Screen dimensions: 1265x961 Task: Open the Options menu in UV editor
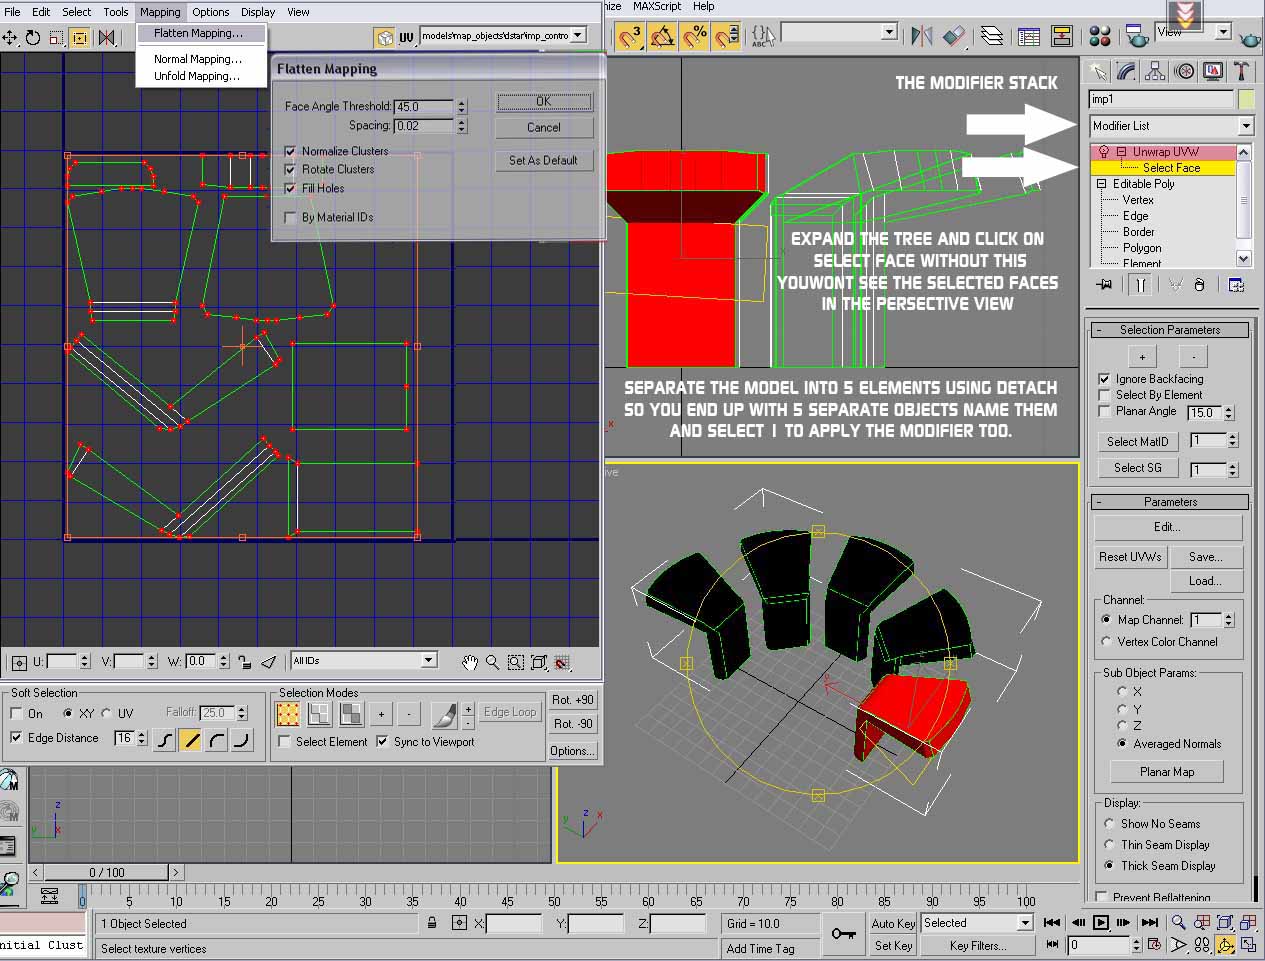click(210, 12)
